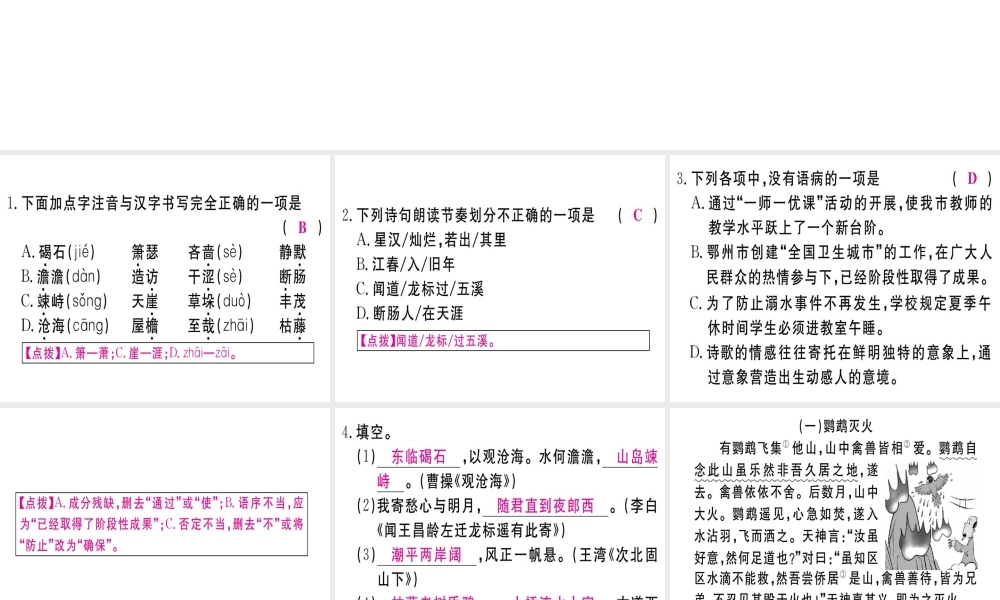Click 至哉(zhāi) in question 1
Viewport: 1000px width, 600px height.
click(x=221, y=326)
